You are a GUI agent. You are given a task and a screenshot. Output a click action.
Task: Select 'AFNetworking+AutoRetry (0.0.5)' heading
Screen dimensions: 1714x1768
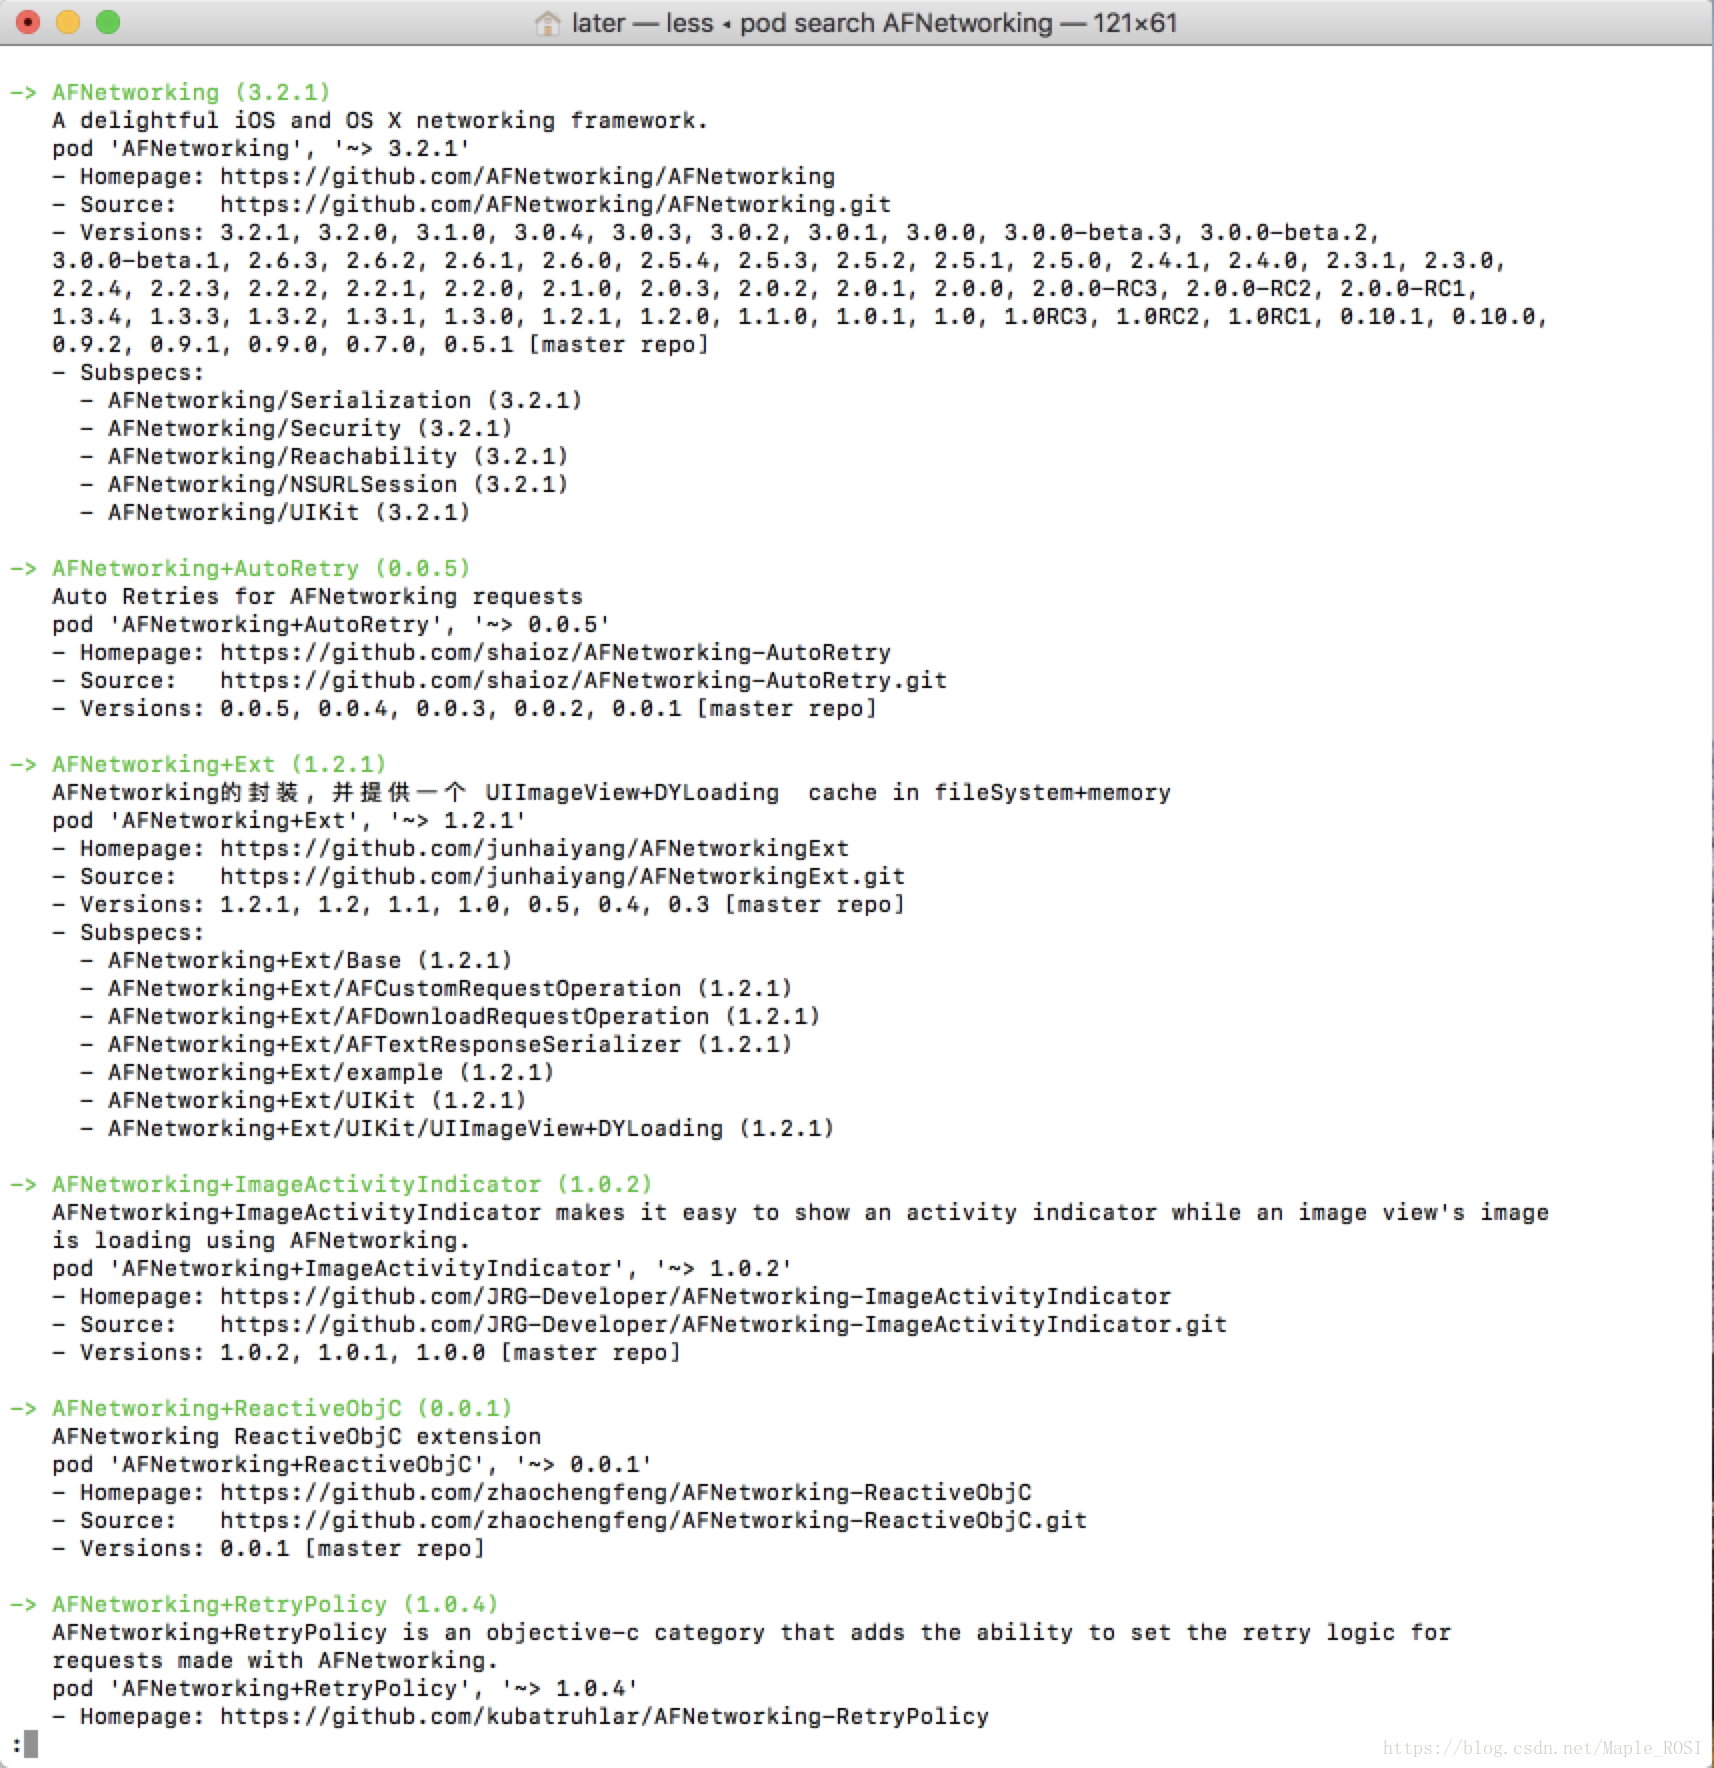(x=261, y=568)
